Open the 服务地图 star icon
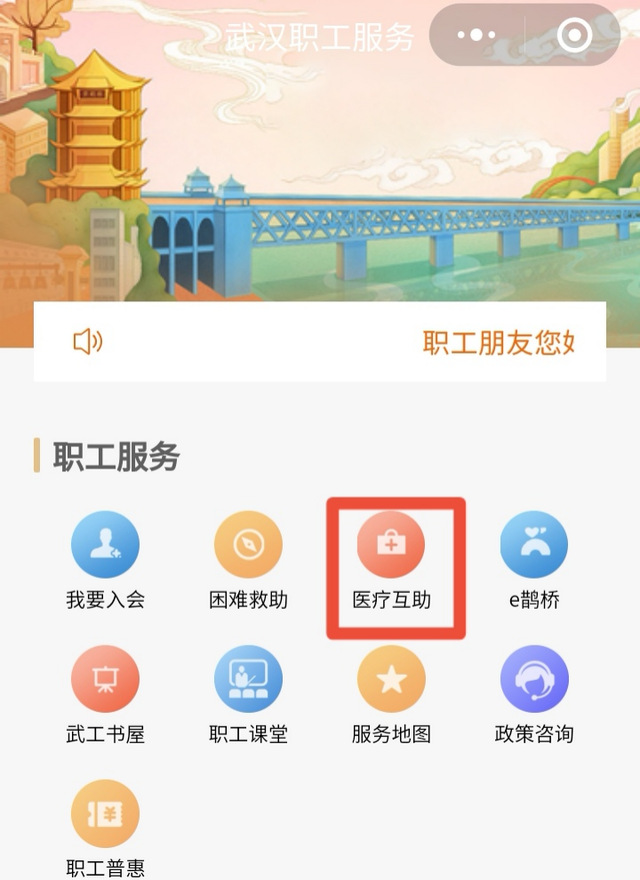 pos(391,679)
